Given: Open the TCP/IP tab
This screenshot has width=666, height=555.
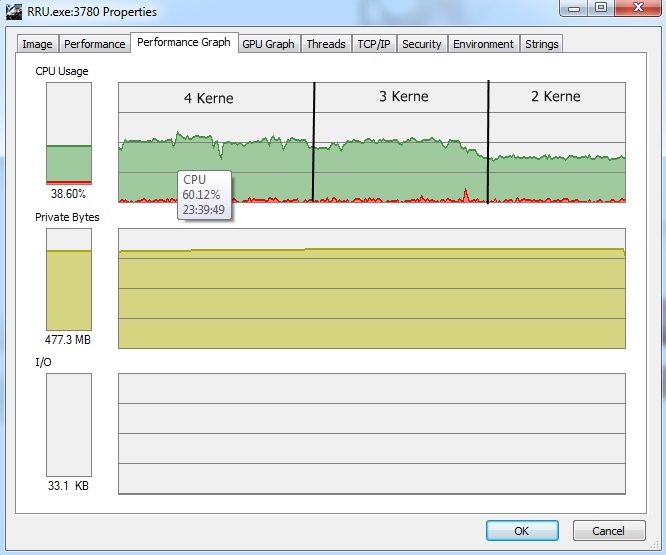Looking at the screenshot, I should (x=374, y=44).
